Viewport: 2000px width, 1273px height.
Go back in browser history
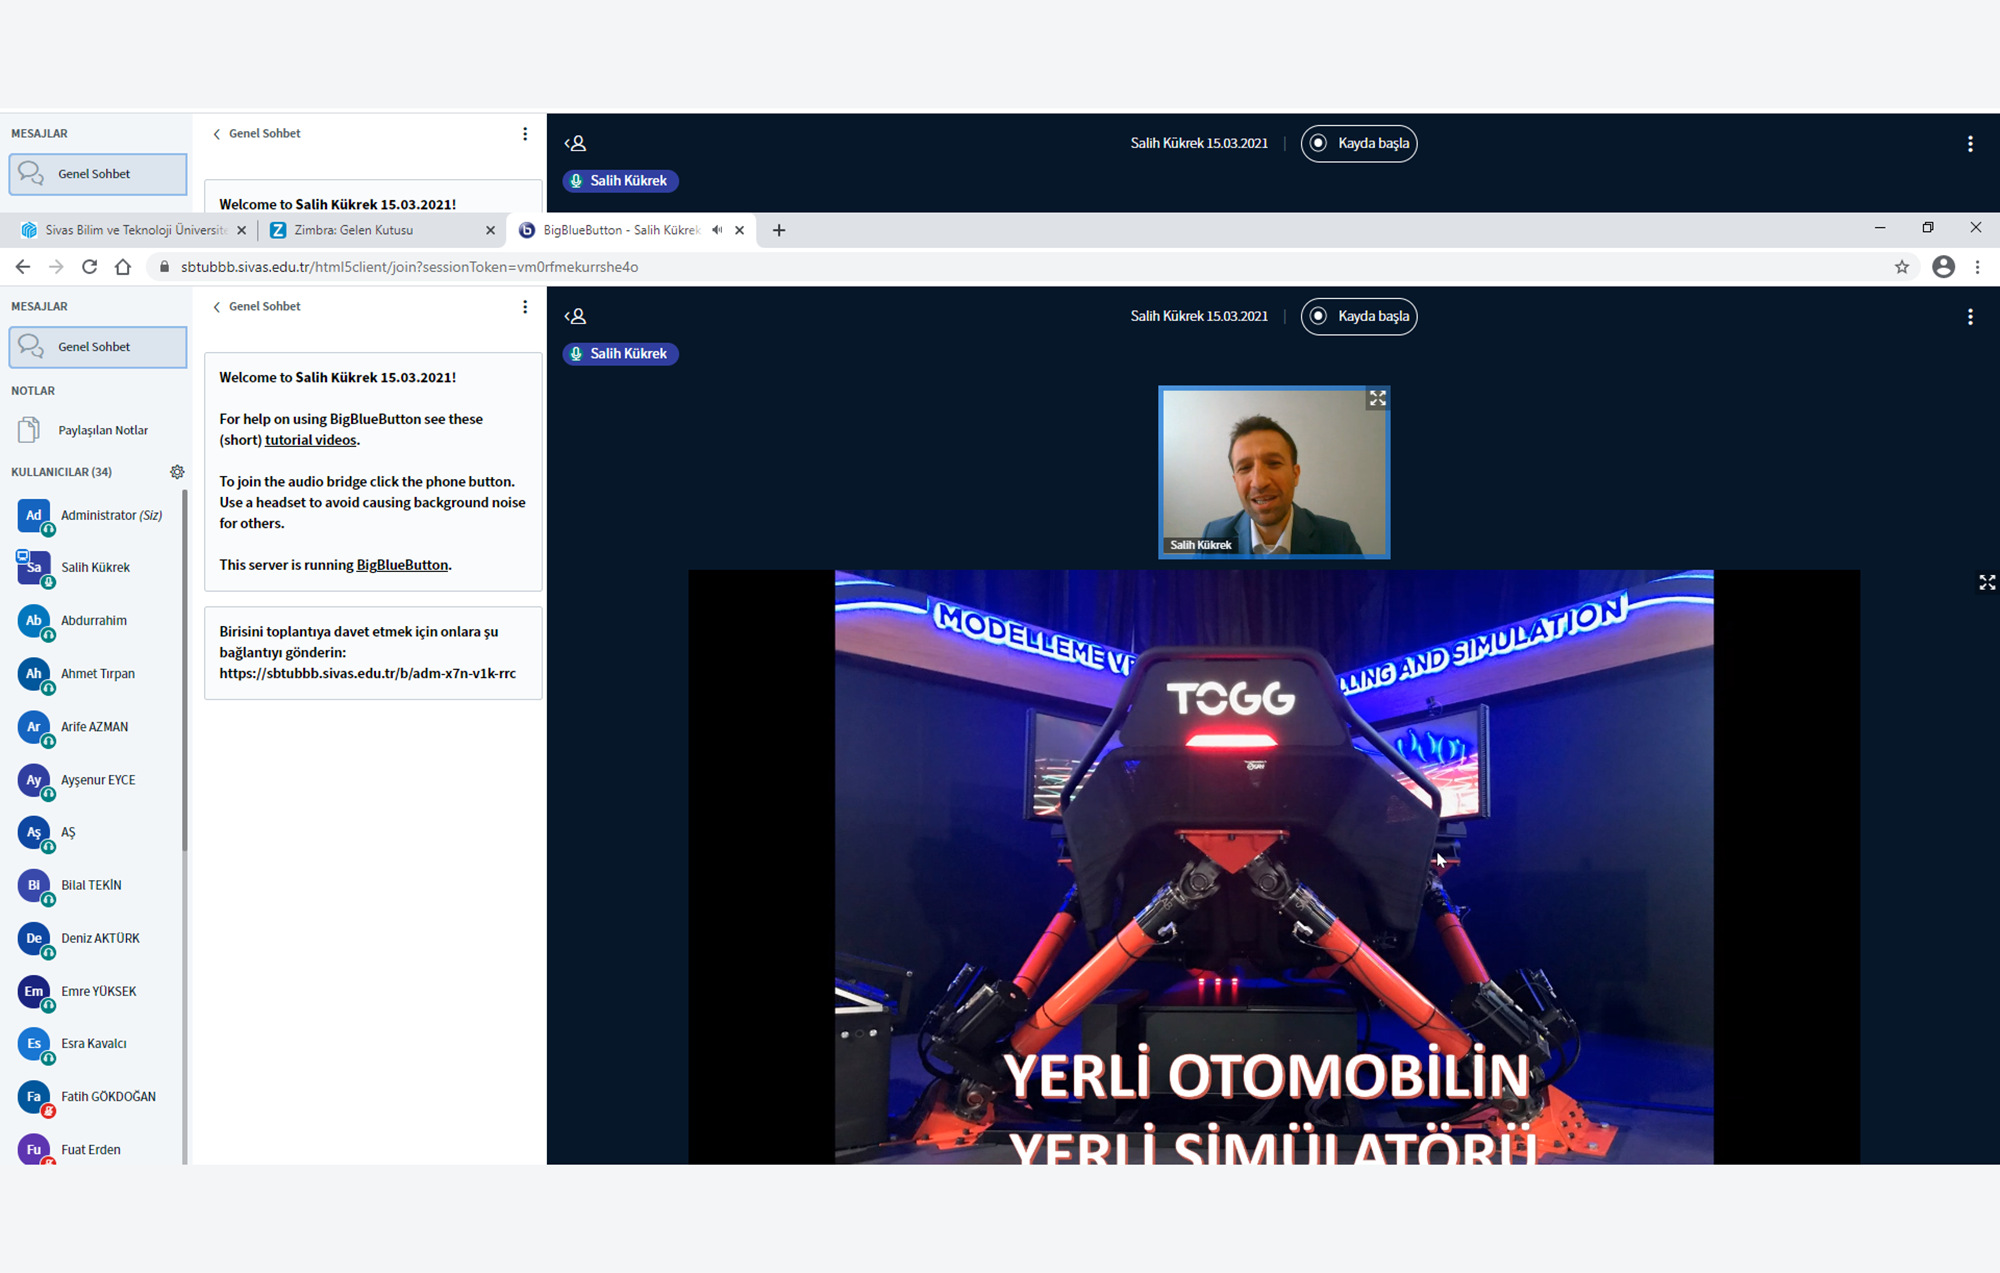tap(23, 267)
